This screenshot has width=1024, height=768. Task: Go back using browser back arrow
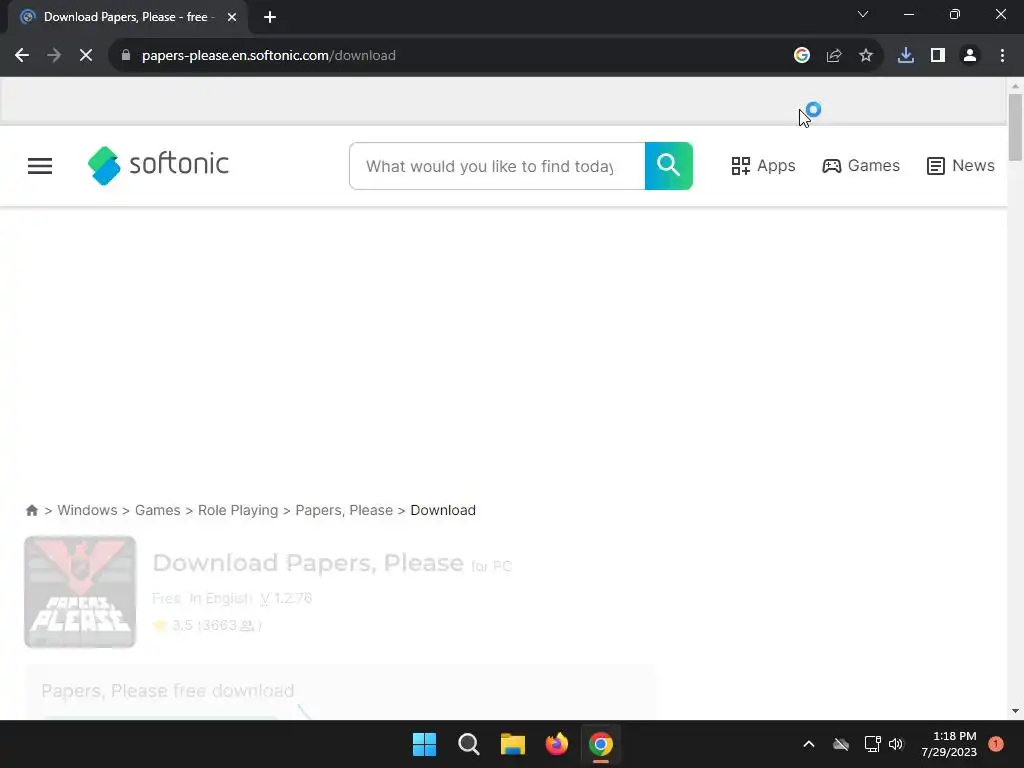click(22, 56)
